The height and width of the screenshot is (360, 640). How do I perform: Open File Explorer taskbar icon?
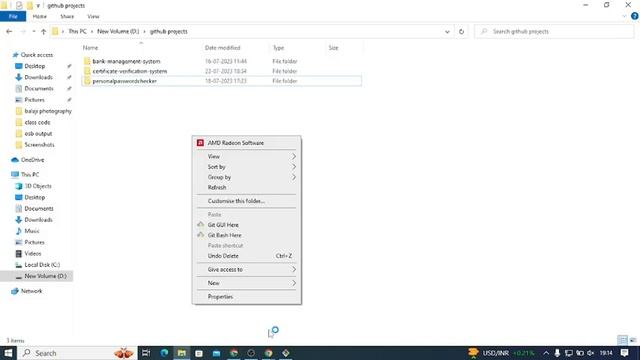tap(182, 353)
